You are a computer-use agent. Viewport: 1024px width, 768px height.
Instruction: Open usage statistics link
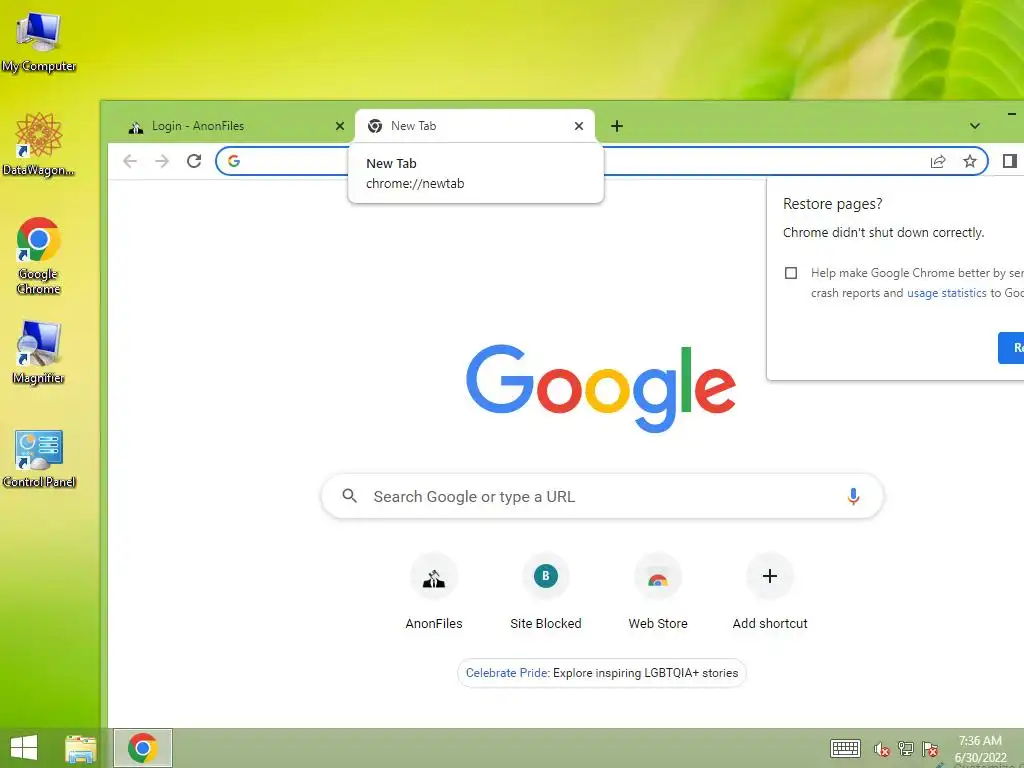(946, 293)
